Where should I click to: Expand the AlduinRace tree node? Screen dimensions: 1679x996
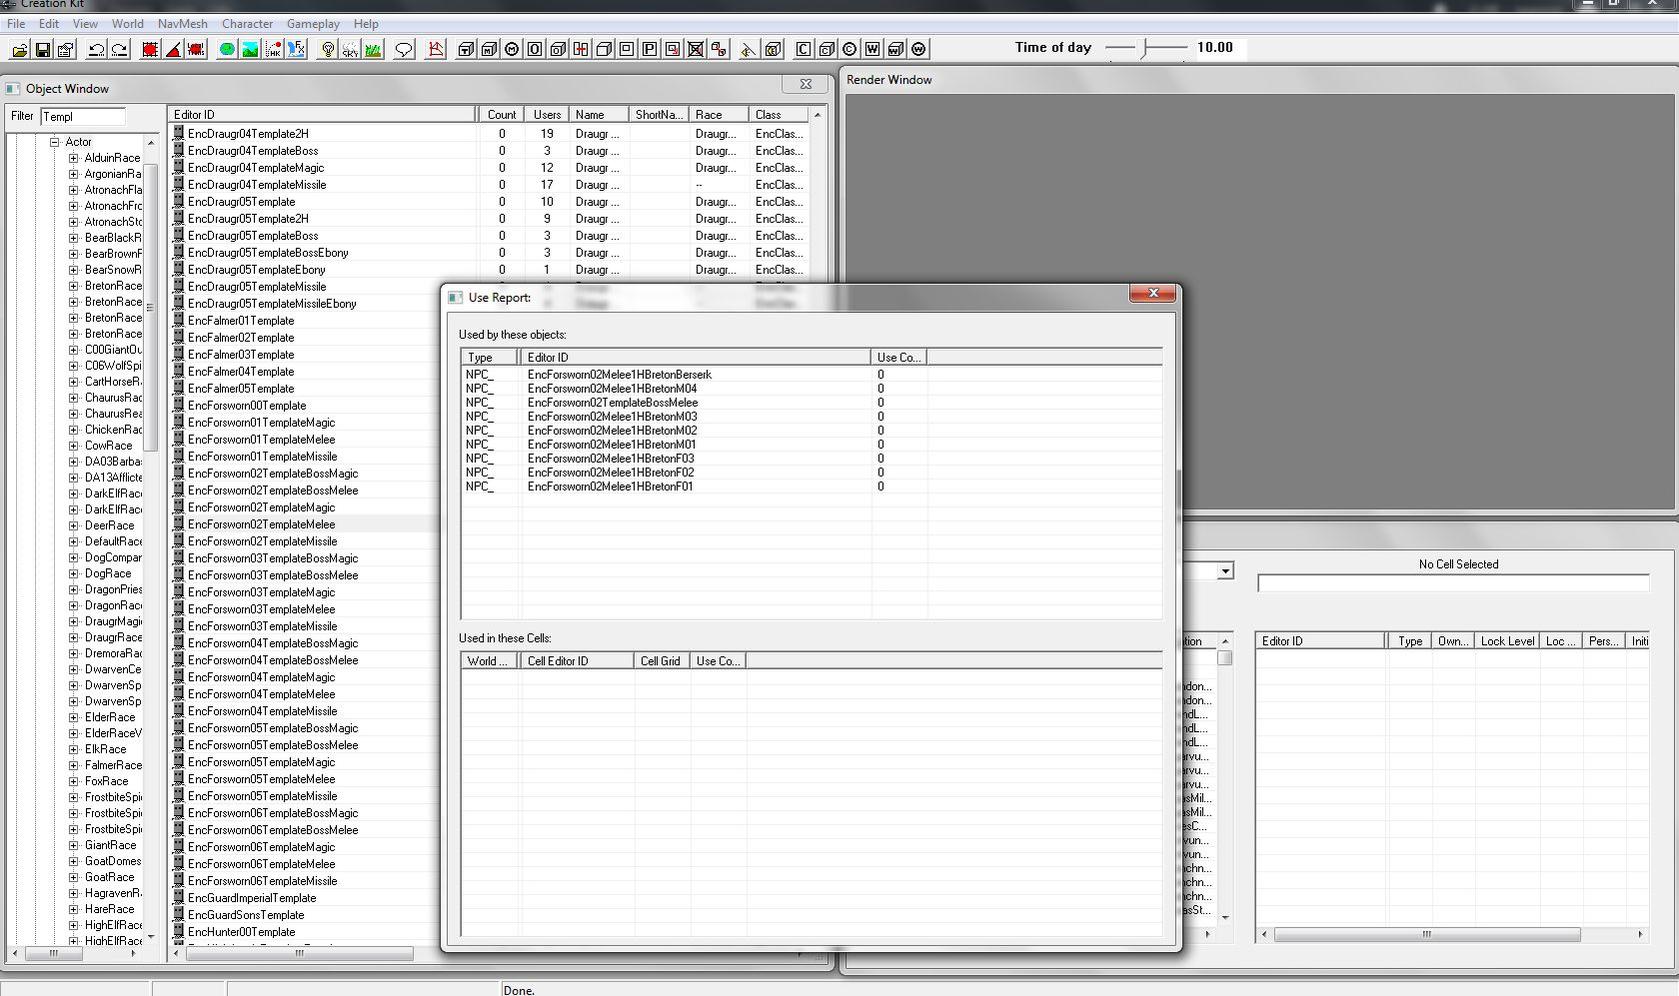coord(73,158)
